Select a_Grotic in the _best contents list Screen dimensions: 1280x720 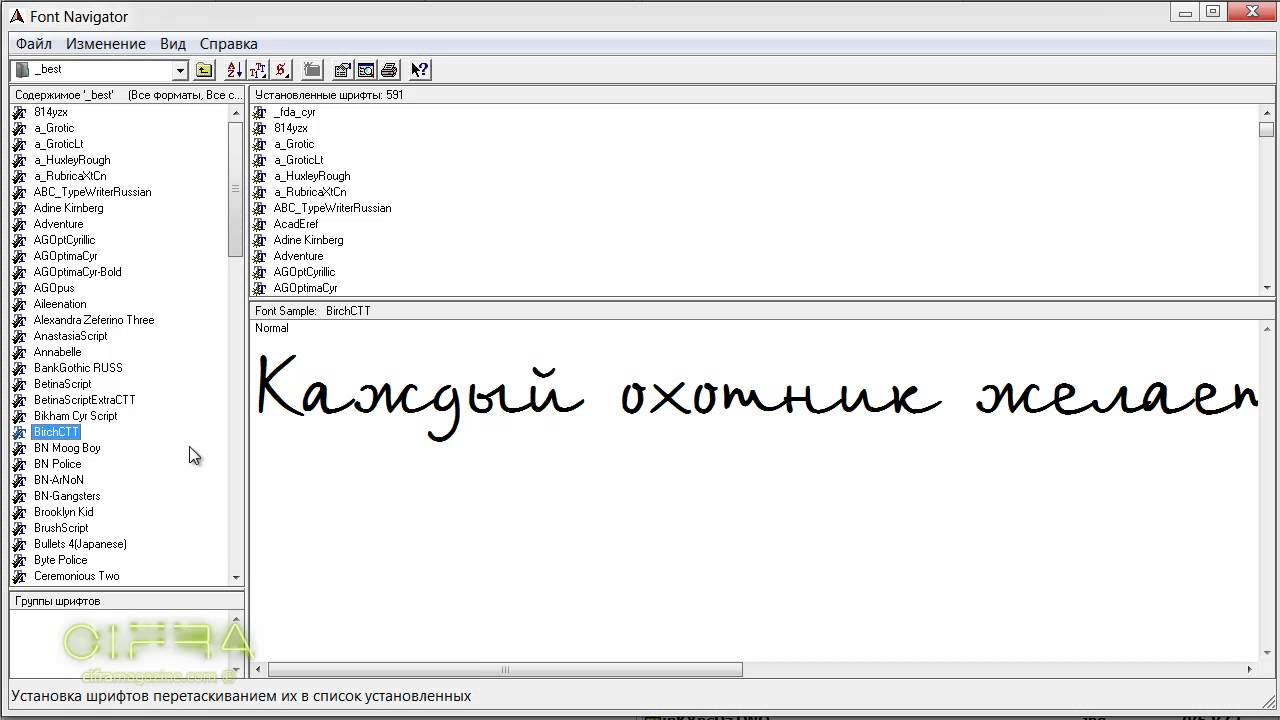point(54,128)
